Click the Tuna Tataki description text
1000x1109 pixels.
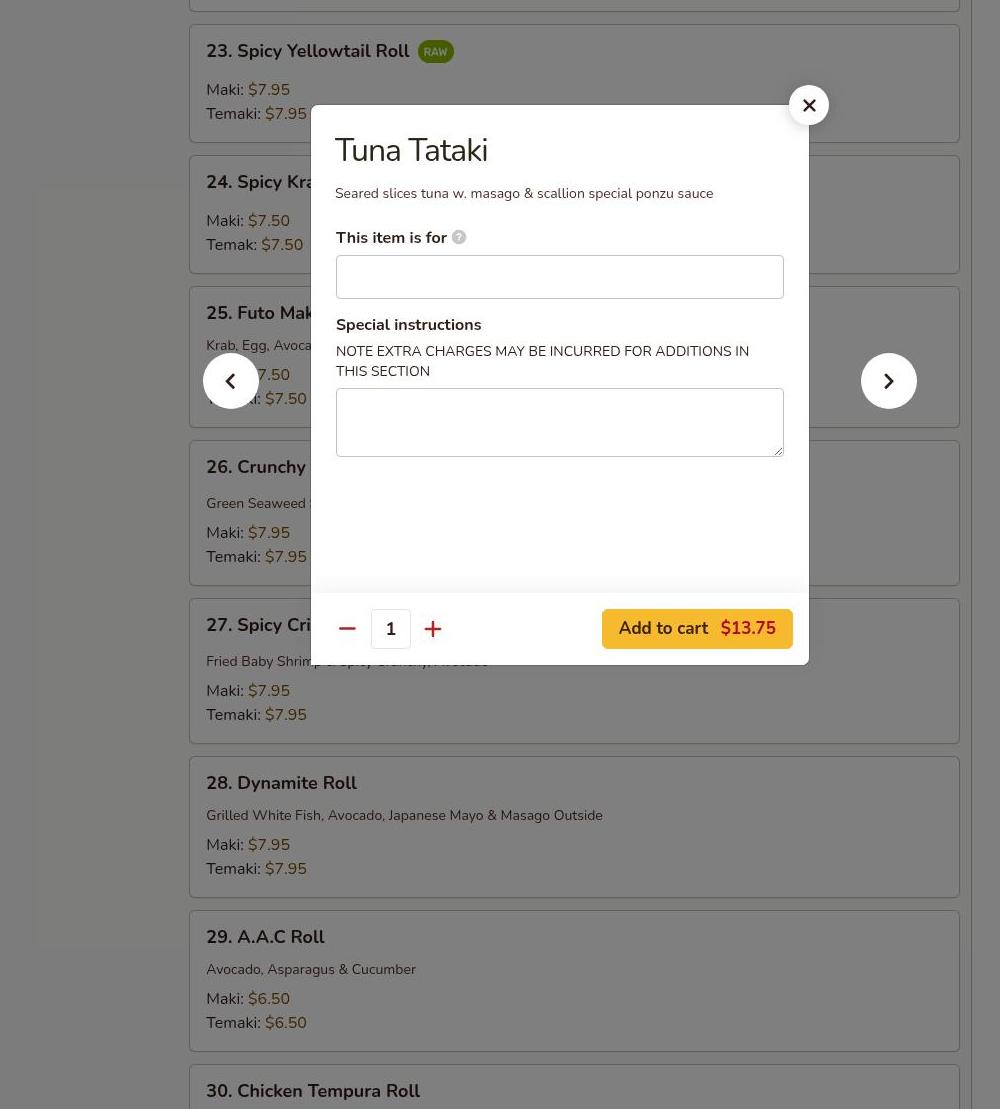pos(524,194)
